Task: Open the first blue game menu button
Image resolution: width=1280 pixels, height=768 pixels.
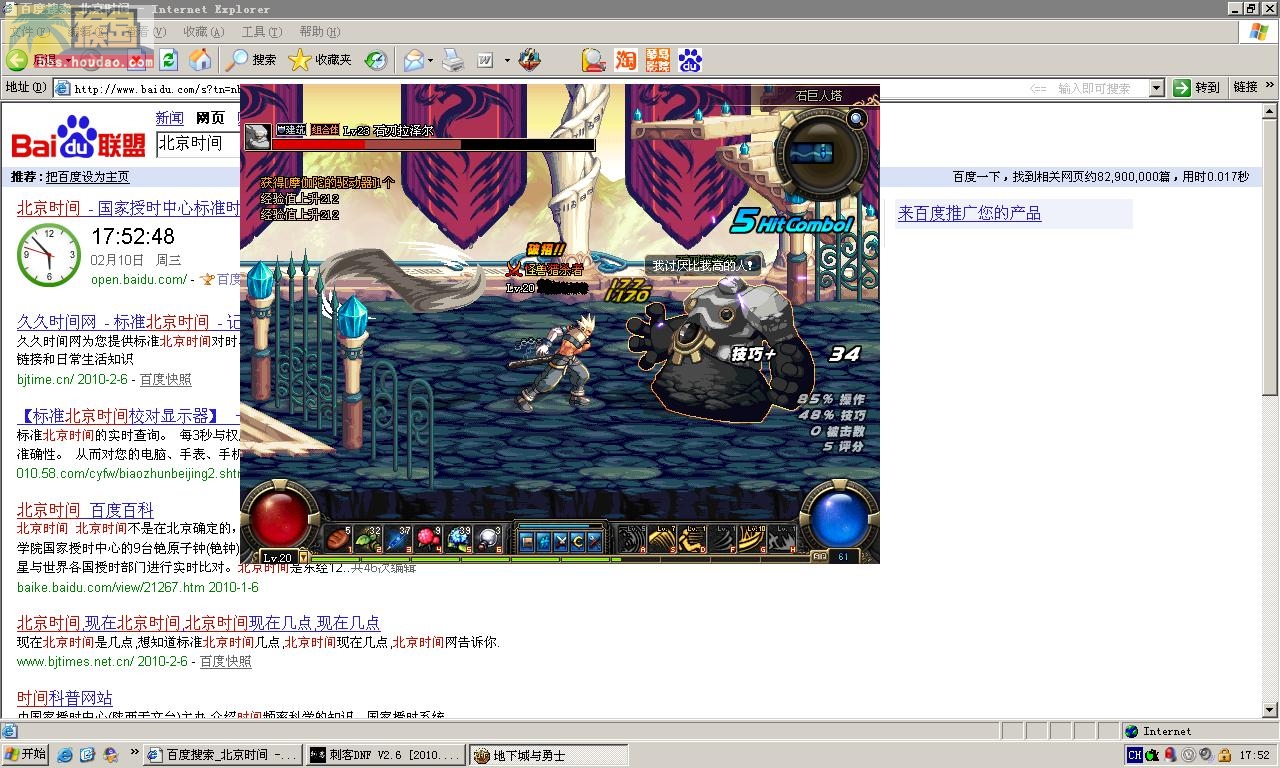Action: pos(527,541)
